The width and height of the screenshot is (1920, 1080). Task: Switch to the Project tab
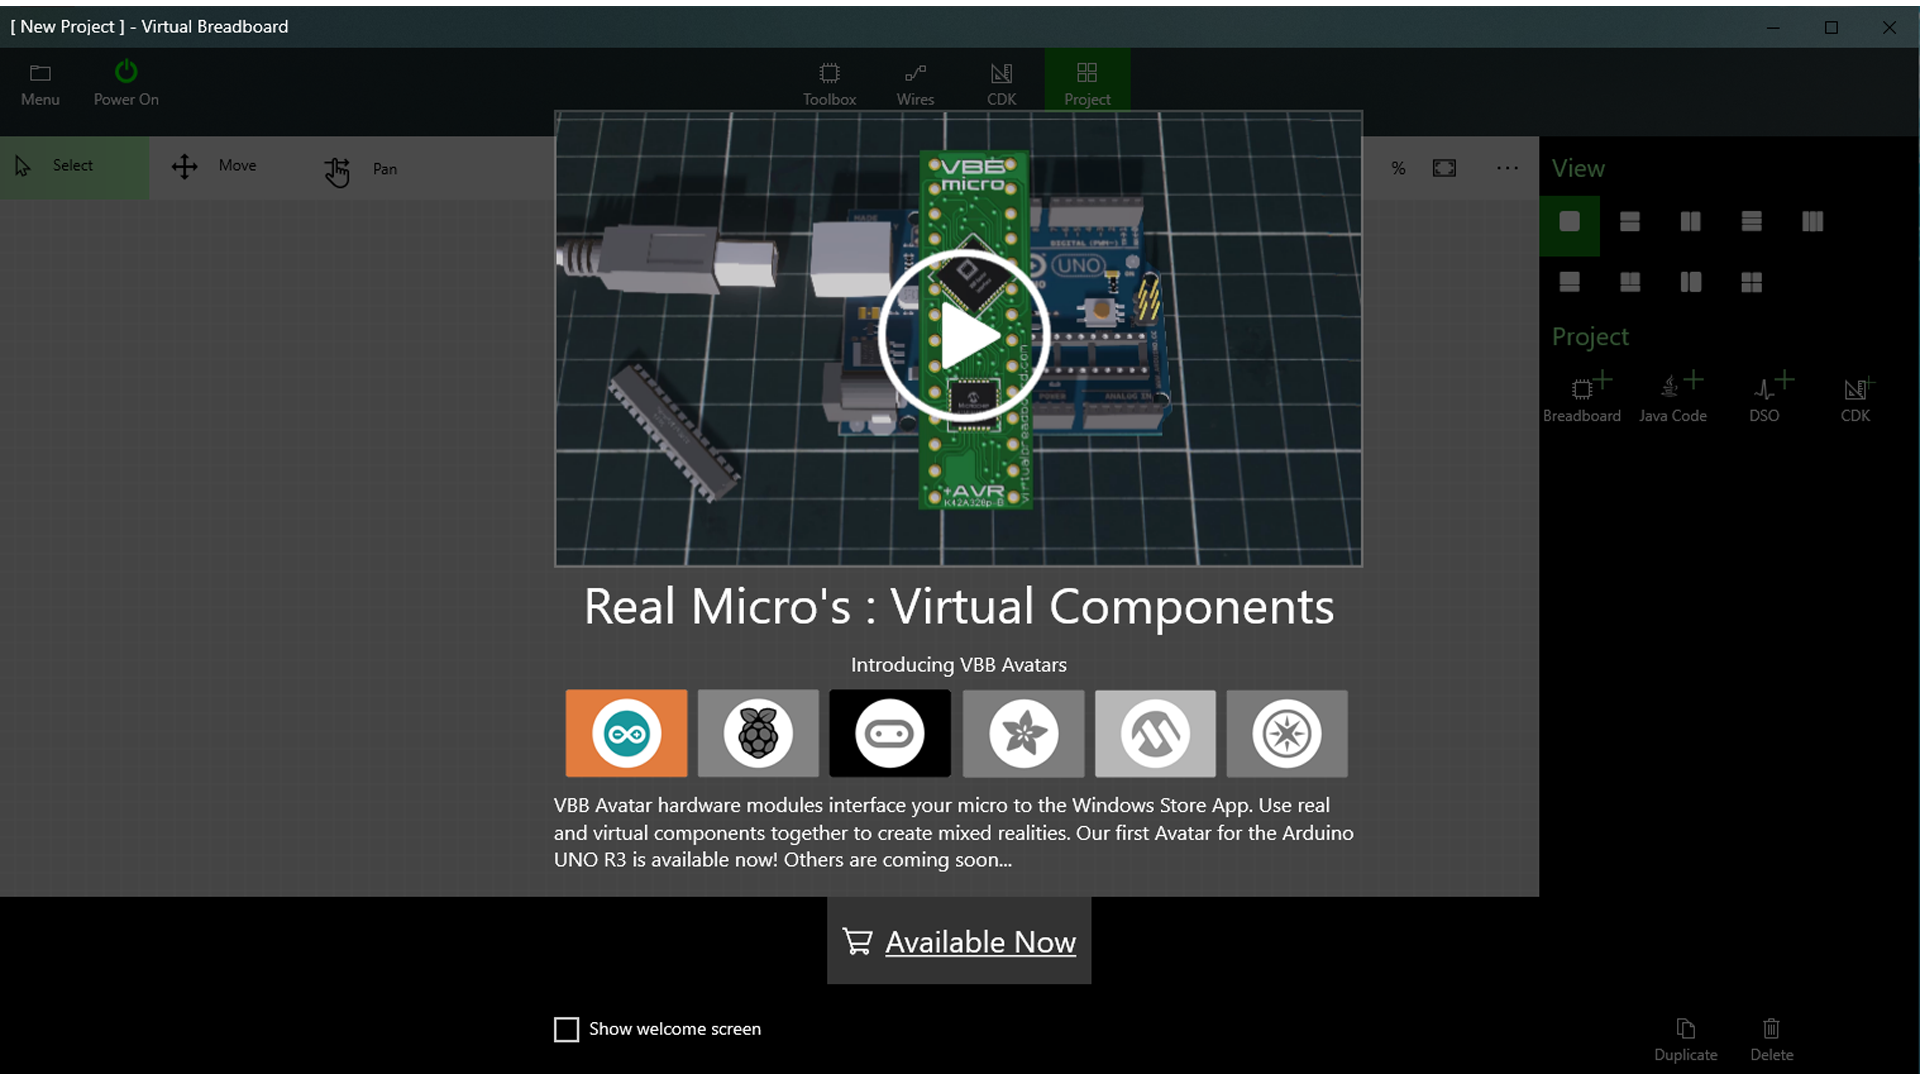(x=1087, y=83)
